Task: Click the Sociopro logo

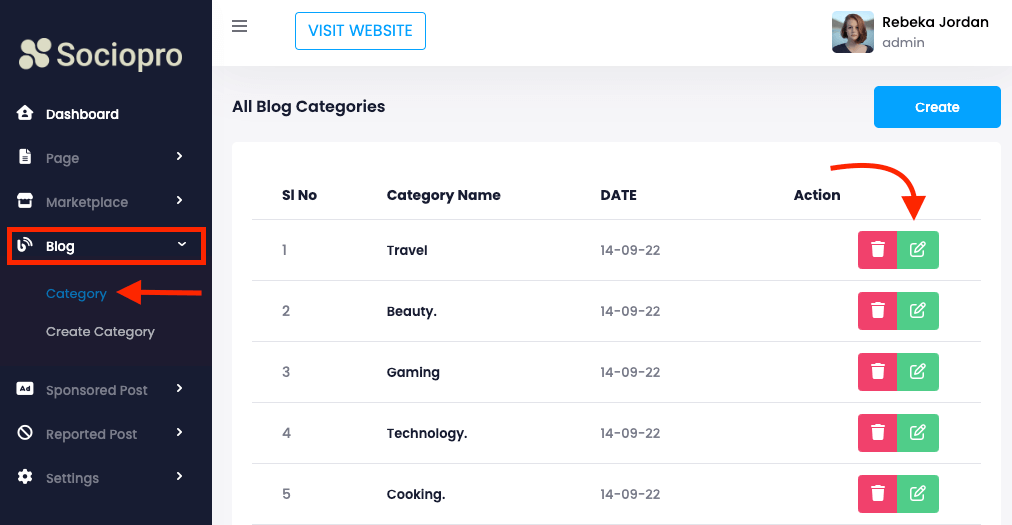Action: tap(101, 54)
